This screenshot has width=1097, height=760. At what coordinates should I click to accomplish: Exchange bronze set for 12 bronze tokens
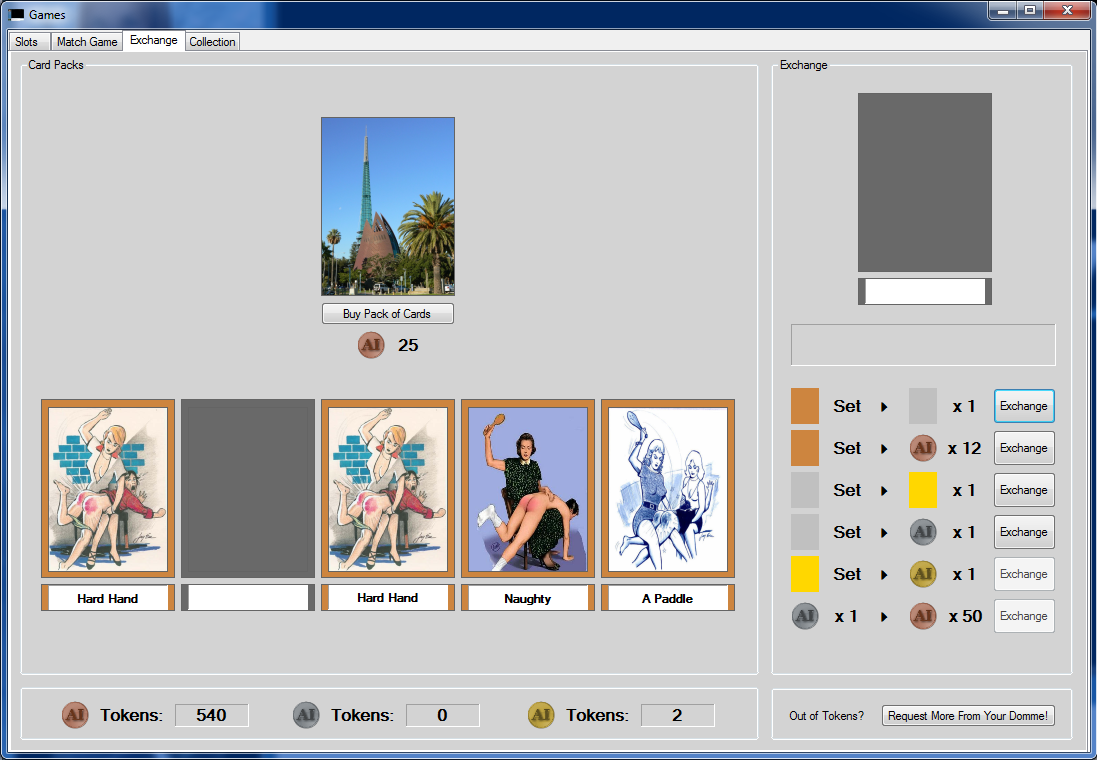[1024, 448]
